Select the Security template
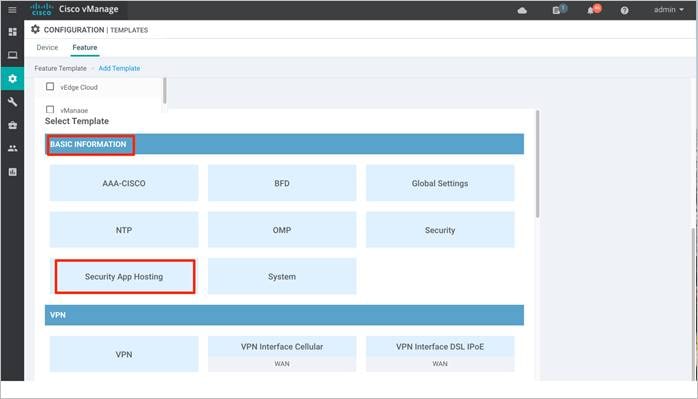Image resolution: width=698 pixels, height=399 pixels. pos(440,230)
